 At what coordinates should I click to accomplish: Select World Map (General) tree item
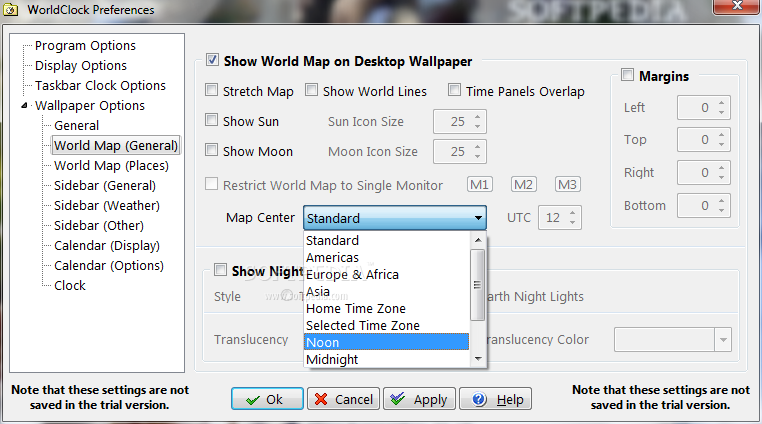[116, 145]
